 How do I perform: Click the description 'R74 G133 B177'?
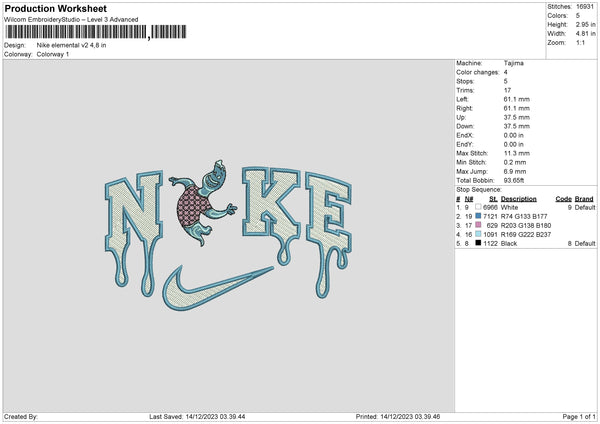tap(524, 217)
